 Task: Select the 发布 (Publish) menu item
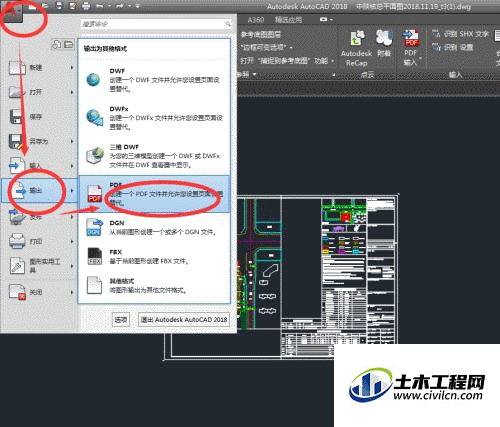40,217
